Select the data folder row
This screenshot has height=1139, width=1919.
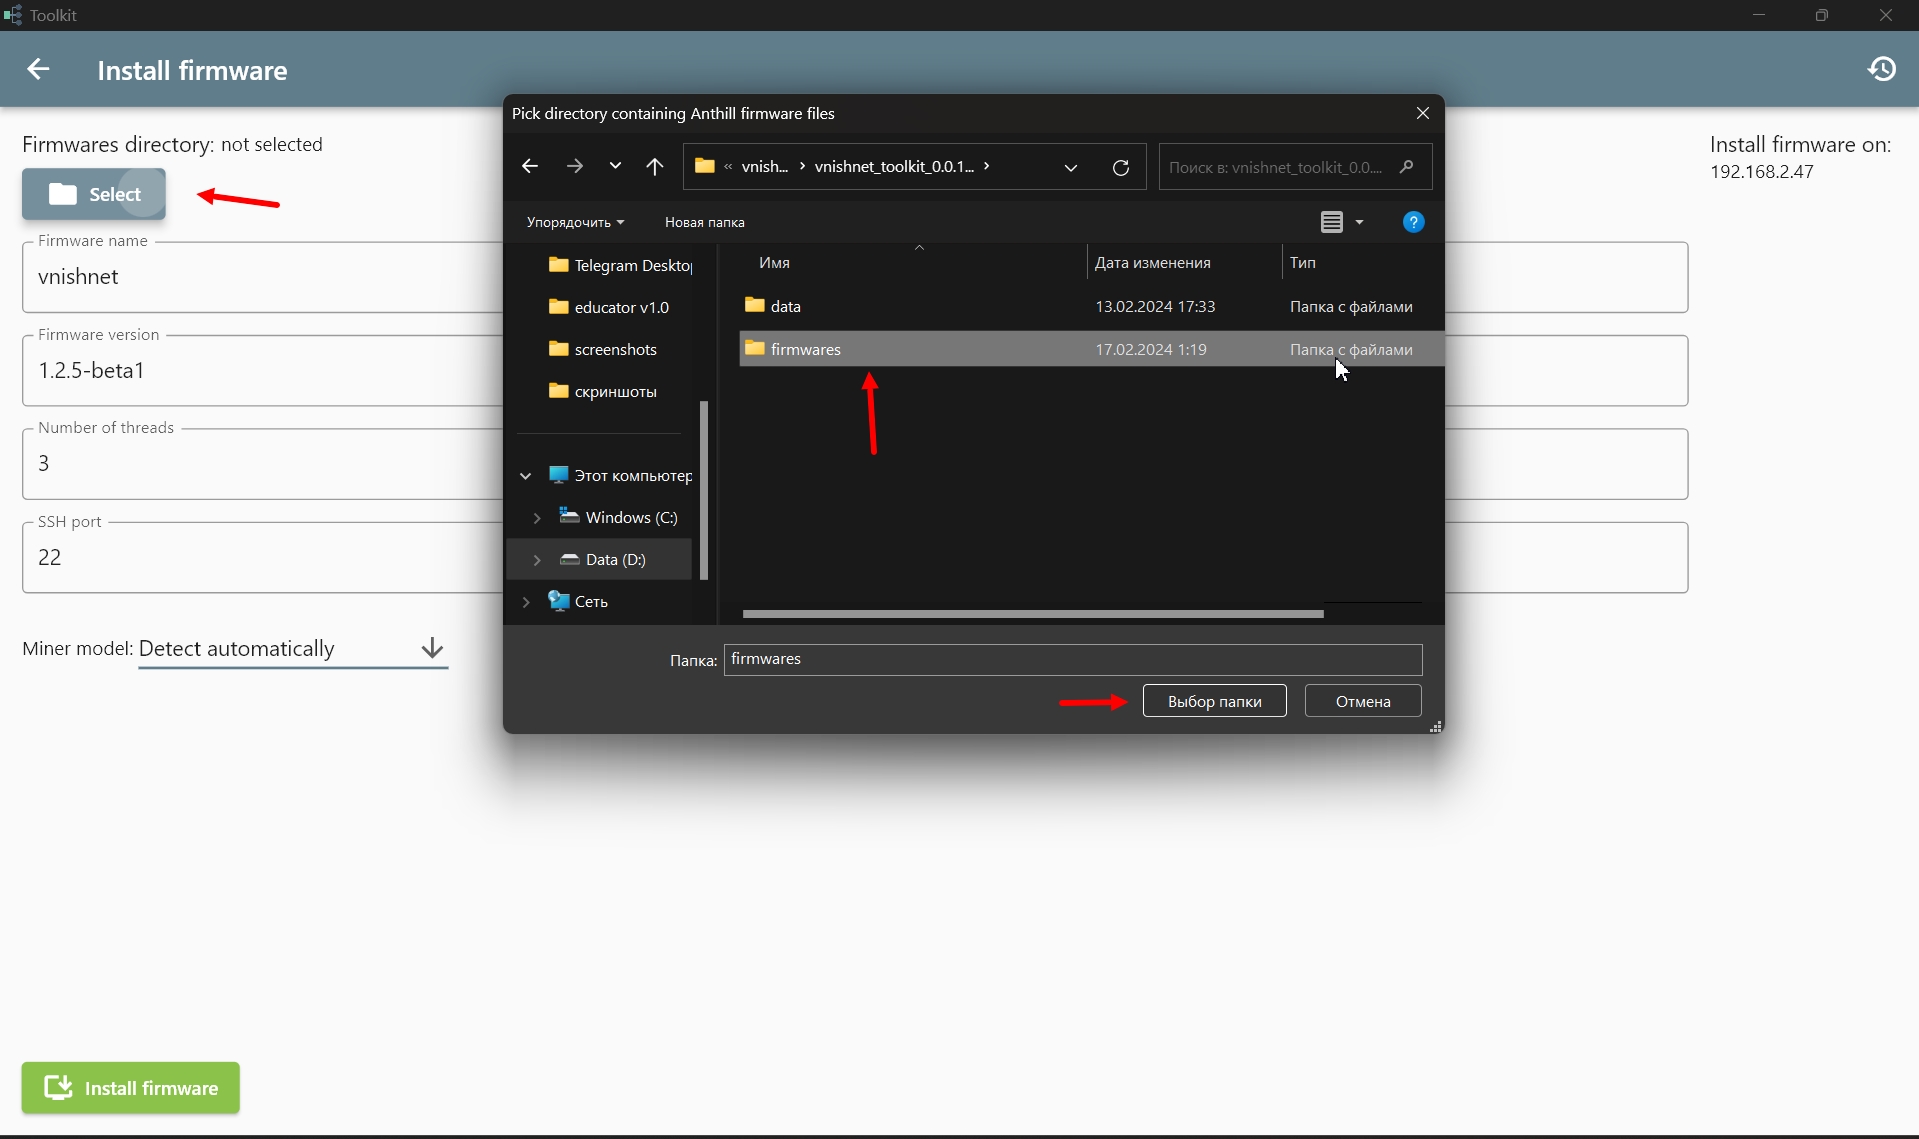(x=1091, y=306)
